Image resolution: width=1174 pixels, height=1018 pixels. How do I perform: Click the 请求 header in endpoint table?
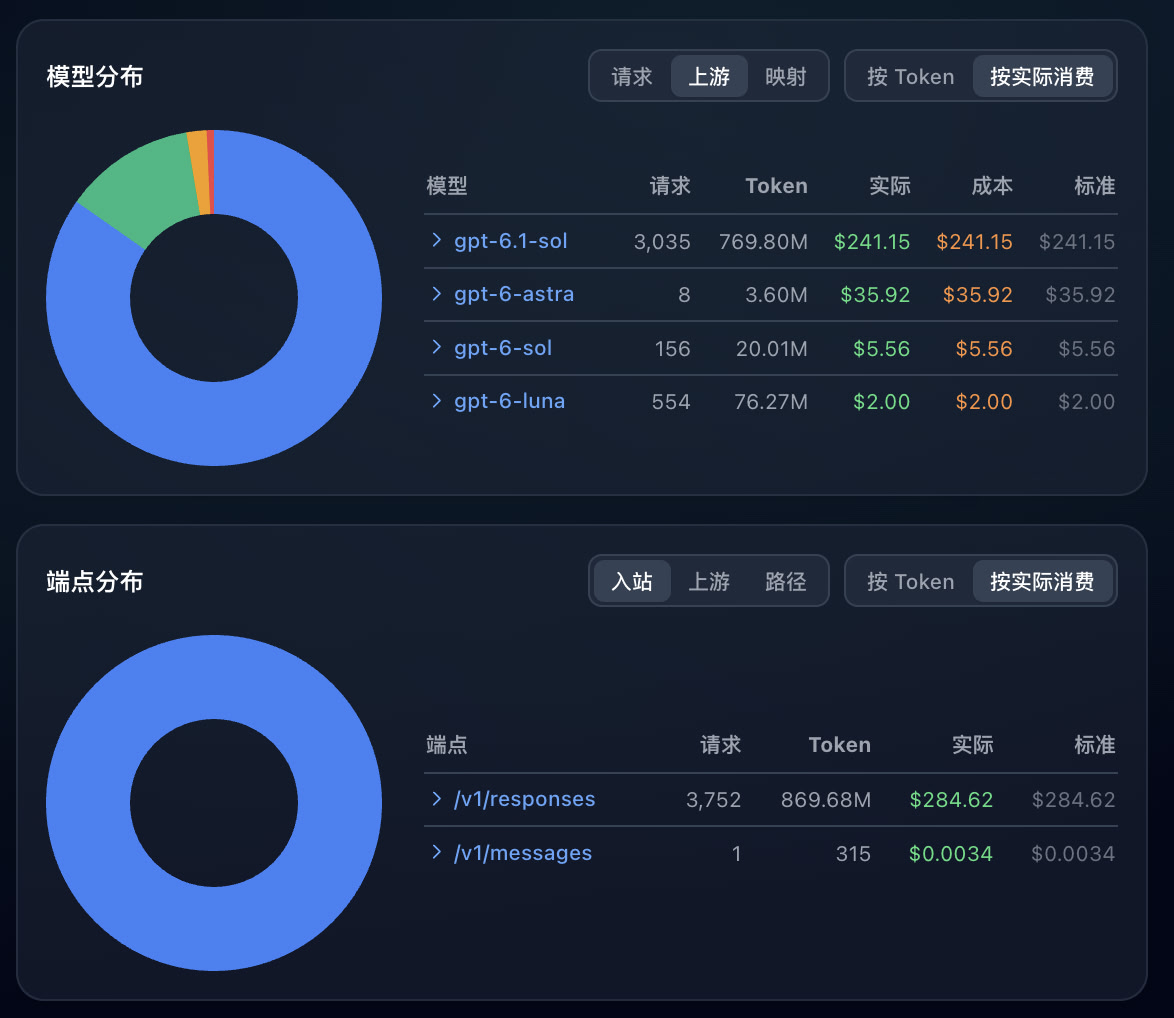tap(720, 745)
